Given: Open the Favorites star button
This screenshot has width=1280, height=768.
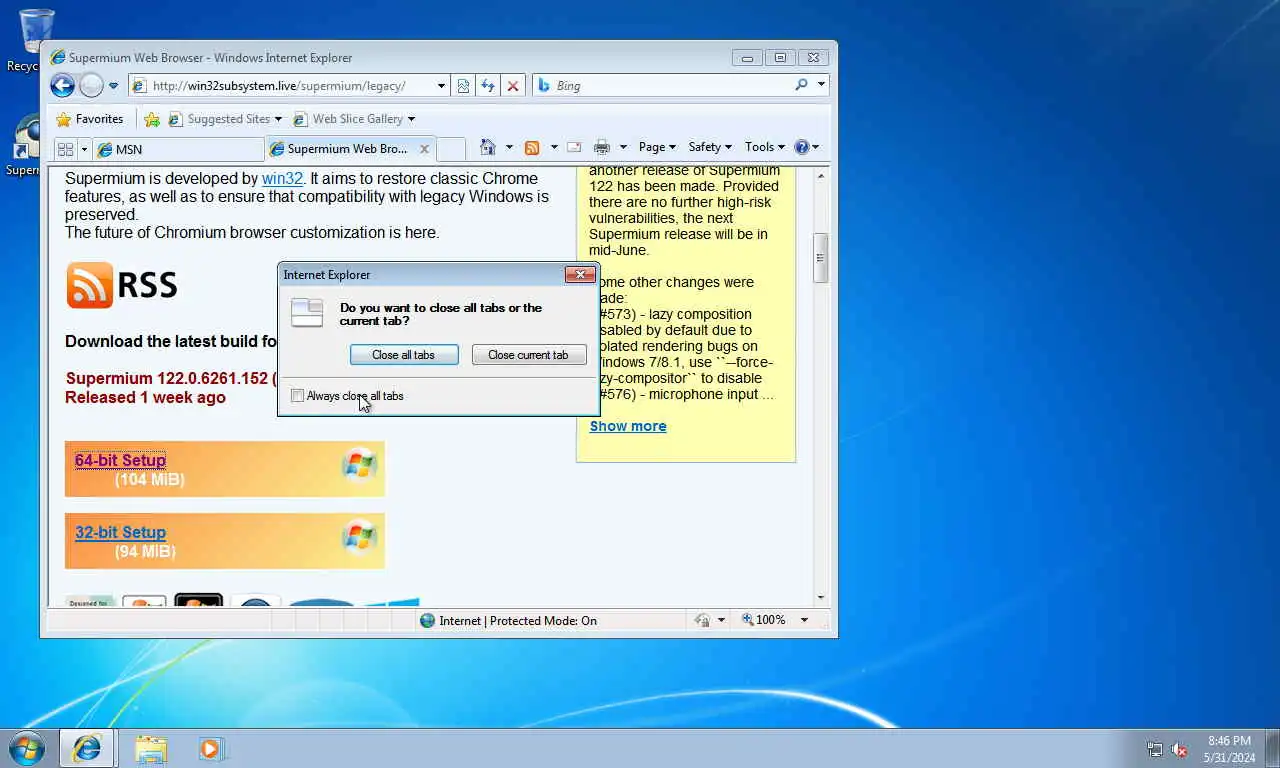Looking at the screenshot, I should pos(90,119).
